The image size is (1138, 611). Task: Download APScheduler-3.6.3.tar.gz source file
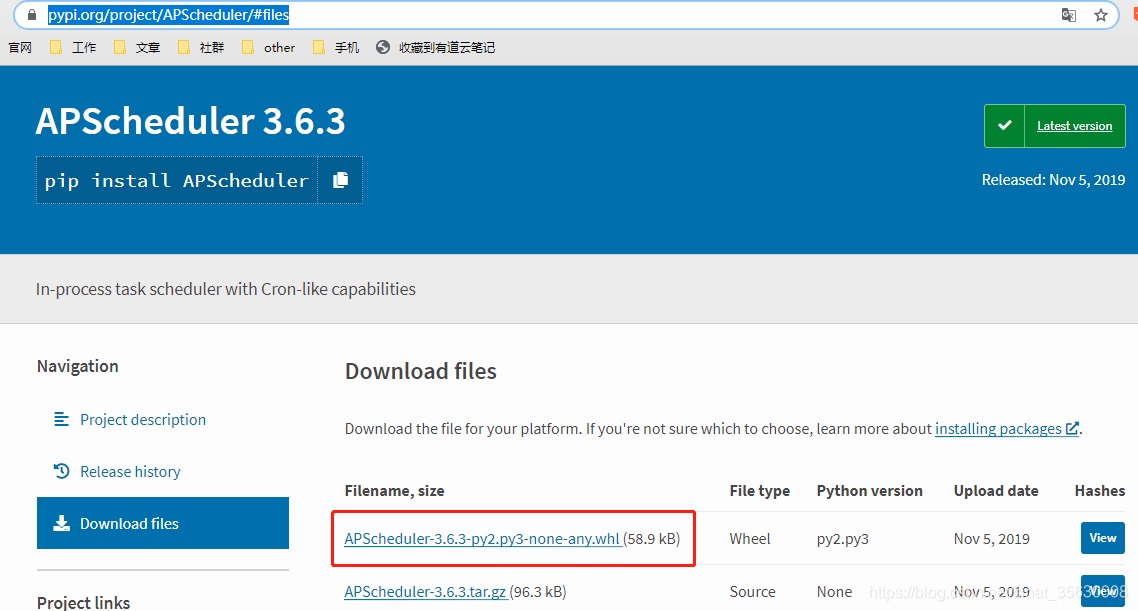[x=425, y=591]
